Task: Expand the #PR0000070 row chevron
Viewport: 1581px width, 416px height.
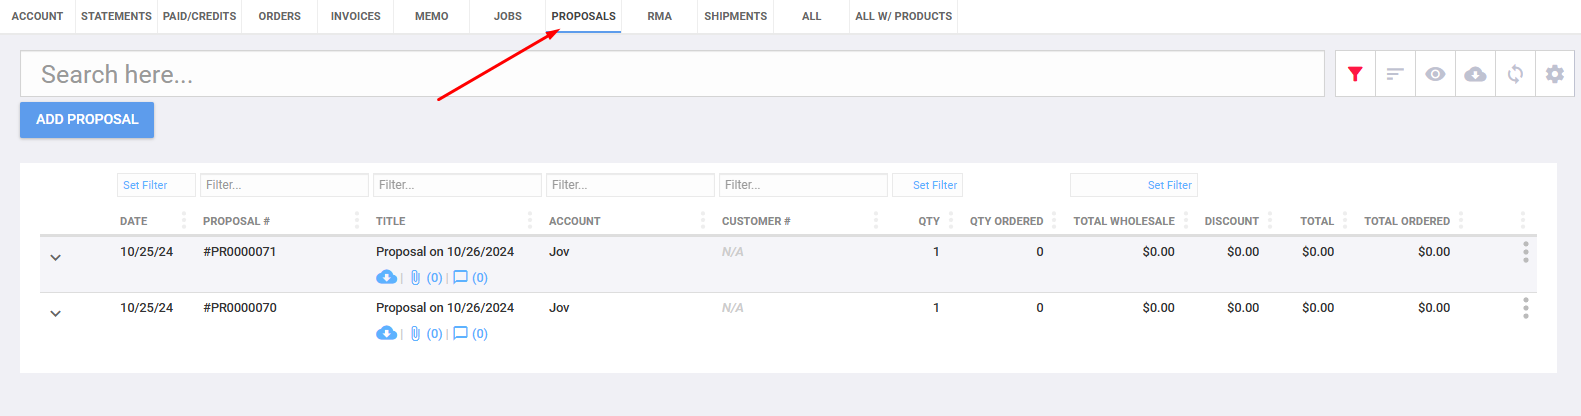Action: [x=56, y=313]
